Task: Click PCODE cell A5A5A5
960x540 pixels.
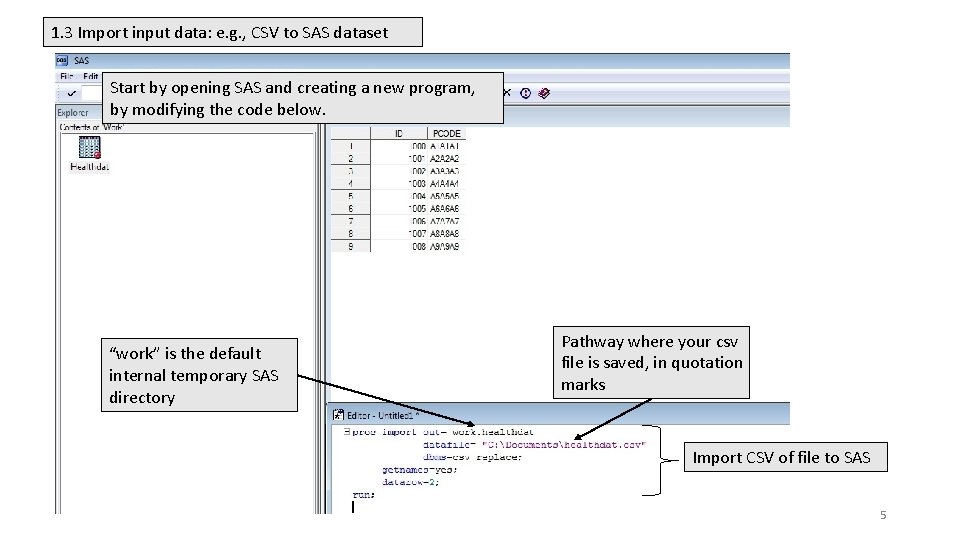Action: (444, 197)
